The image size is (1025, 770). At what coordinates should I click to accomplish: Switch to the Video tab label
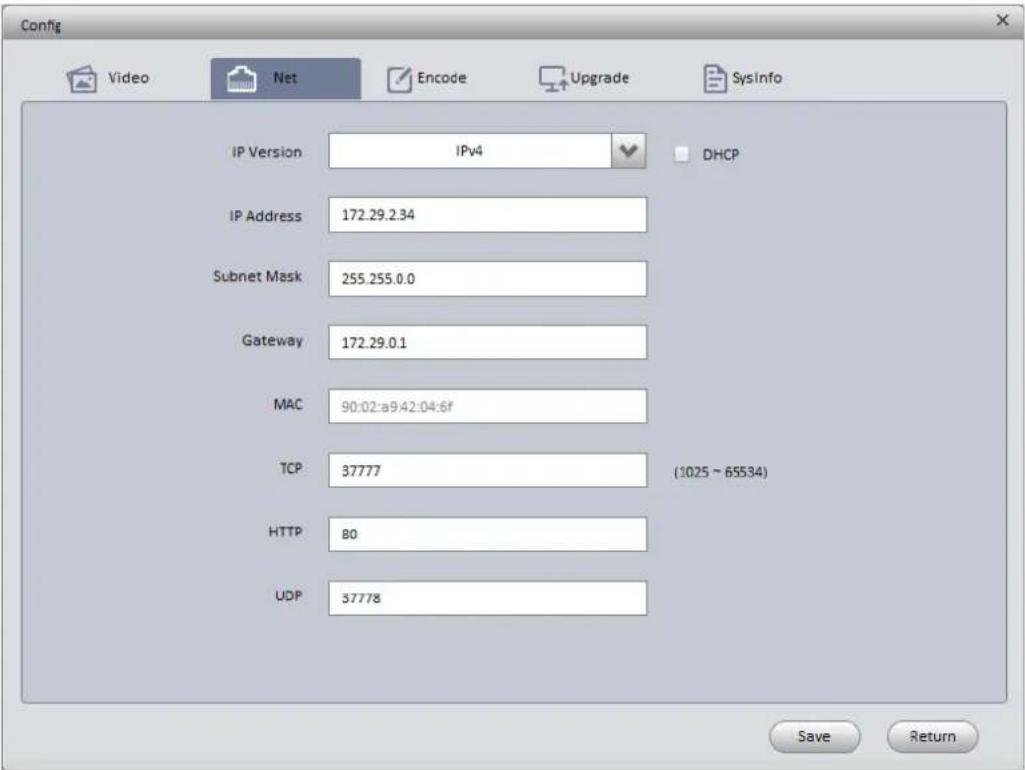click(x=129, y=78)
